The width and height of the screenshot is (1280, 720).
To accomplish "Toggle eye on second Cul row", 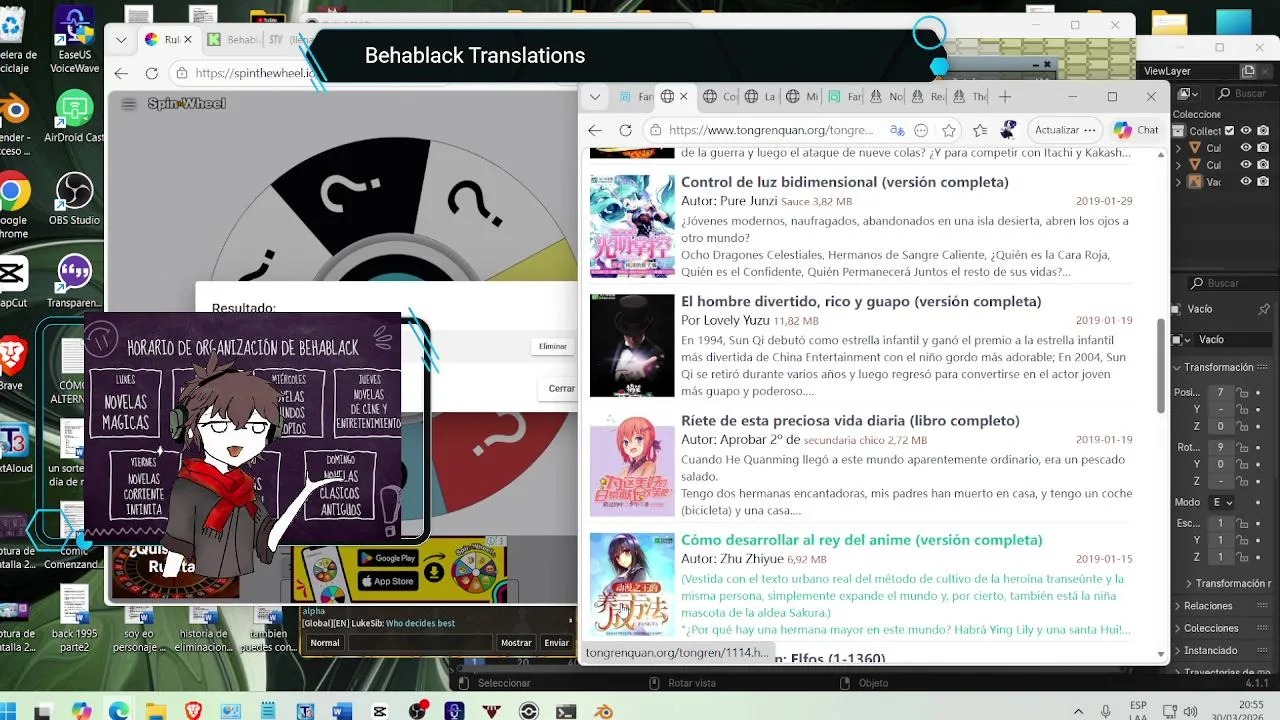I will (1246, 165).
